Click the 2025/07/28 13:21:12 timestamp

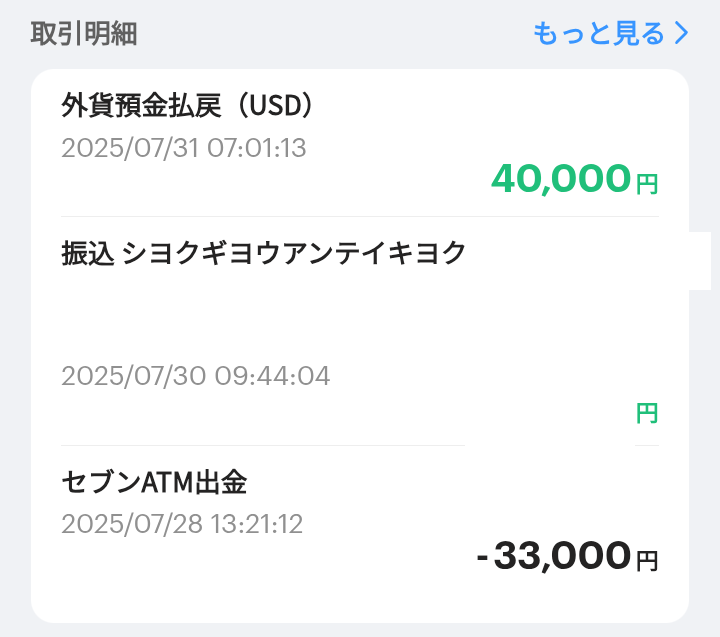(182, 523)
